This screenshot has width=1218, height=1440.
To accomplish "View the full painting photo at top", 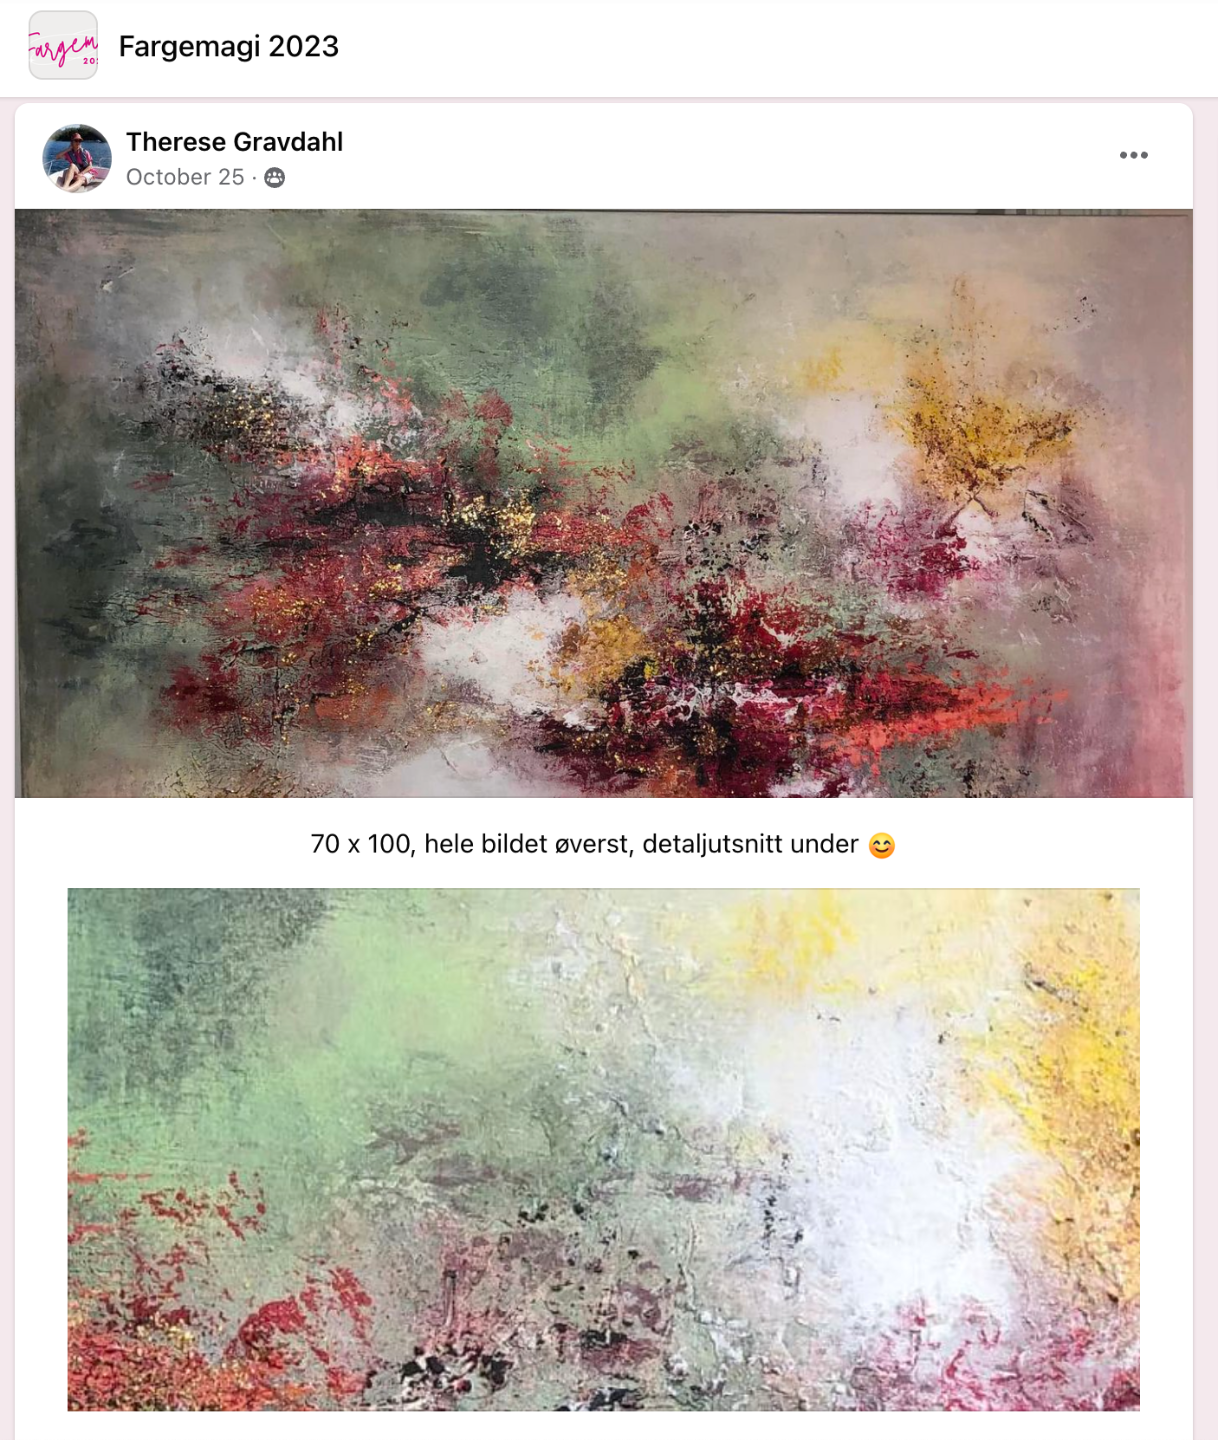I will [604, 503].
